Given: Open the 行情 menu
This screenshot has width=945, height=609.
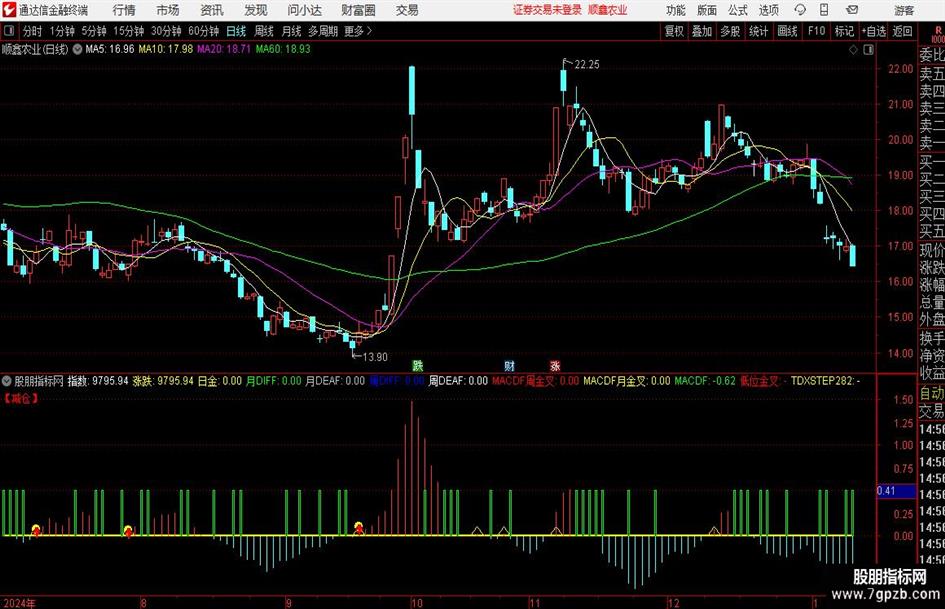Looking at the screenshot, I should pos(124,10).
